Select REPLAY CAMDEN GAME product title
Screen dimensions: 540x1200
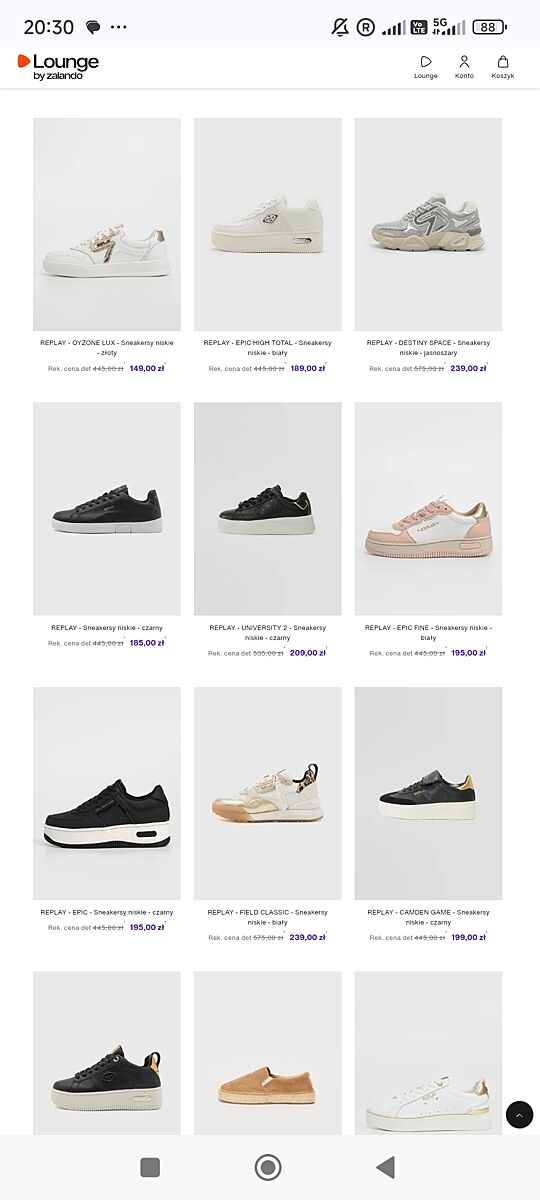pyautogui.click(x=428, y=917)
